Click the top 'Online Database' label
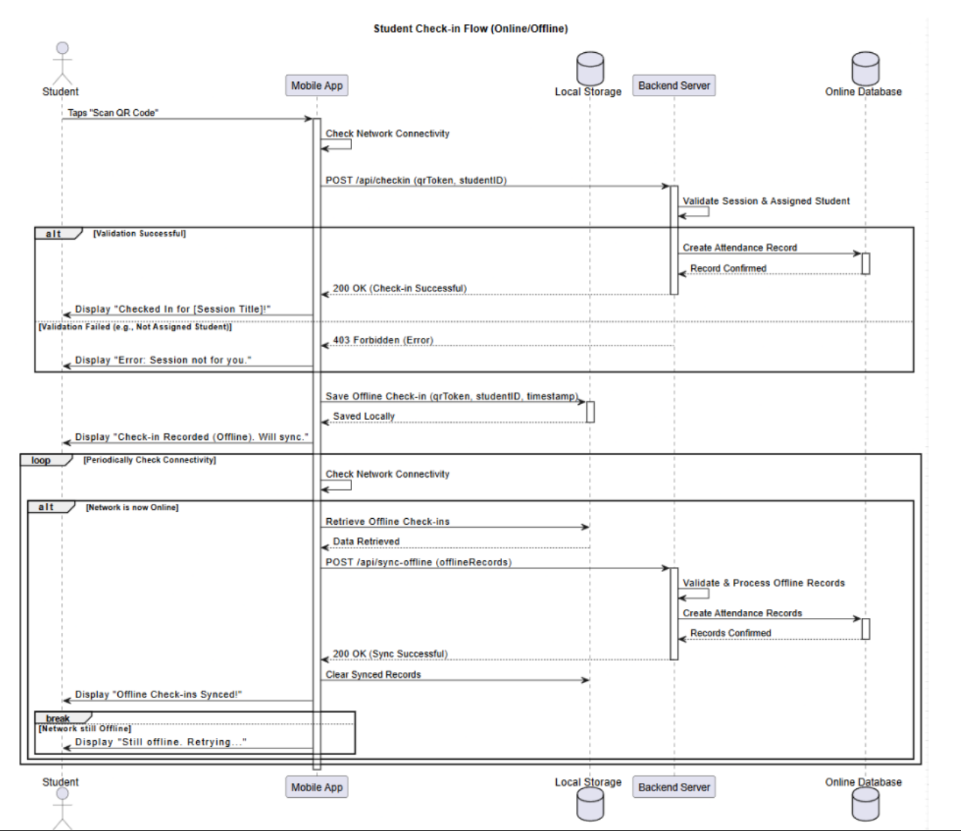This screenshot has width=961, height=831. coord(864,91)
